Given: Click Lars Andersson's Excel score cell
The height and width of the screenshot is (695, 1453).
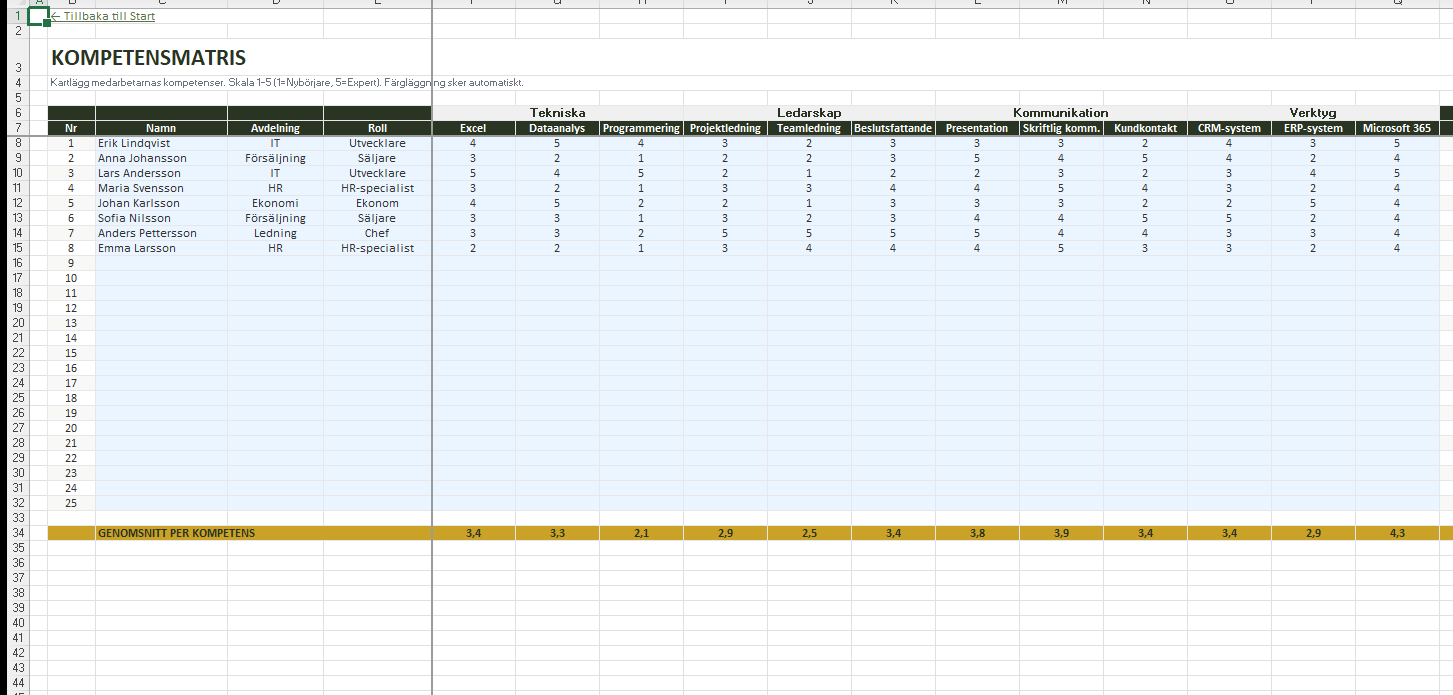Looking at the screenshot, I should [473, 173].
